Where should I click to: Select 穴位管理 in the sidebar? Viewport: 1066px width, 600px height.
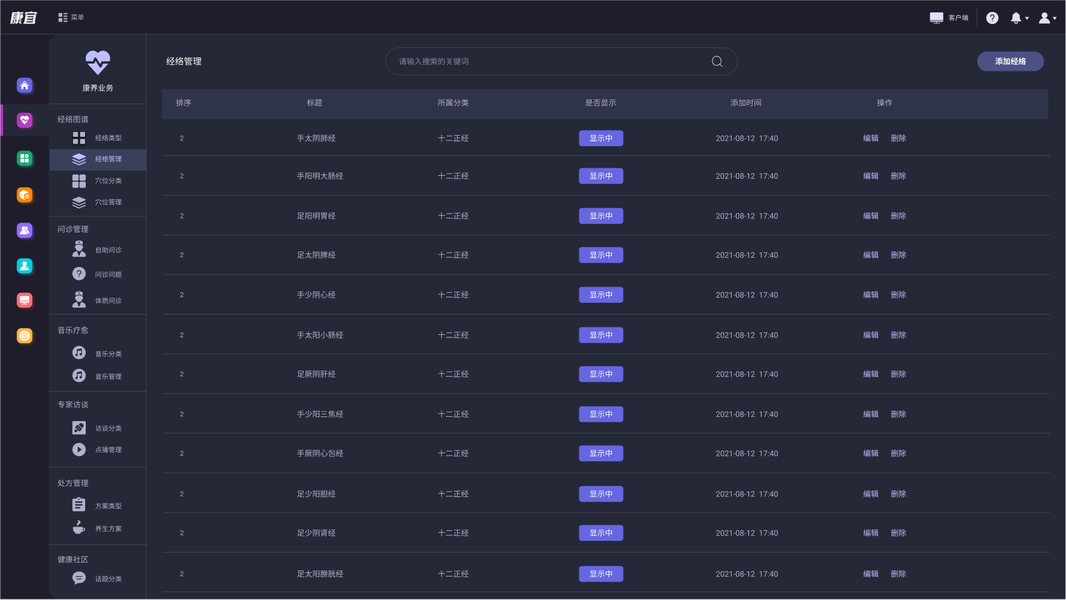point(107,202)
